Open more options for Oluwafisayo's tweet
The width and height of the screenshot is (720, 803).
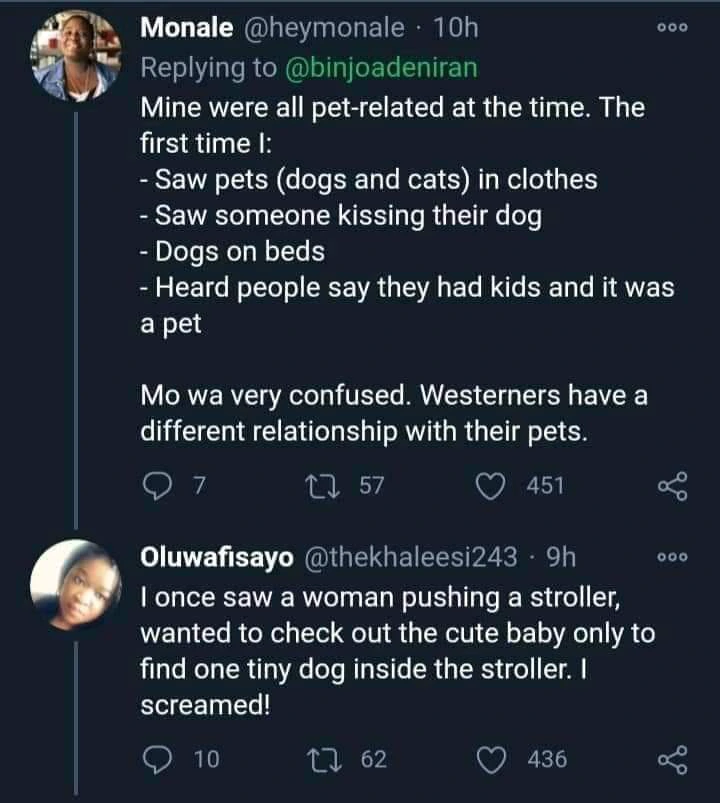670,559
